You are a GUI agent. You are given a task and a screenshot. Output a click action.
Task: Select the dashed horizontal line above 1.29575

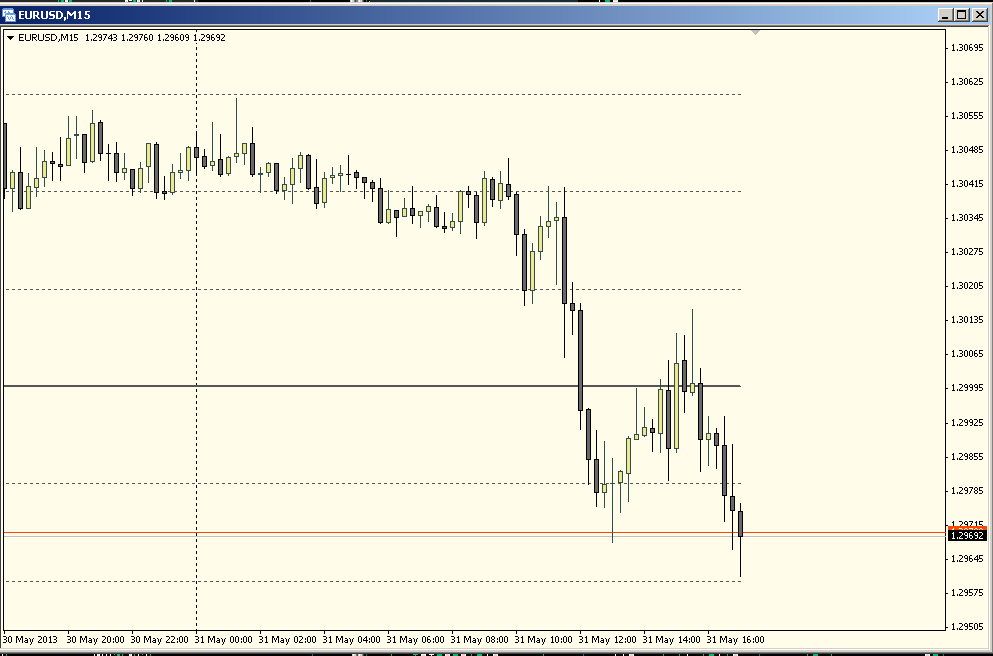(372, 581)
